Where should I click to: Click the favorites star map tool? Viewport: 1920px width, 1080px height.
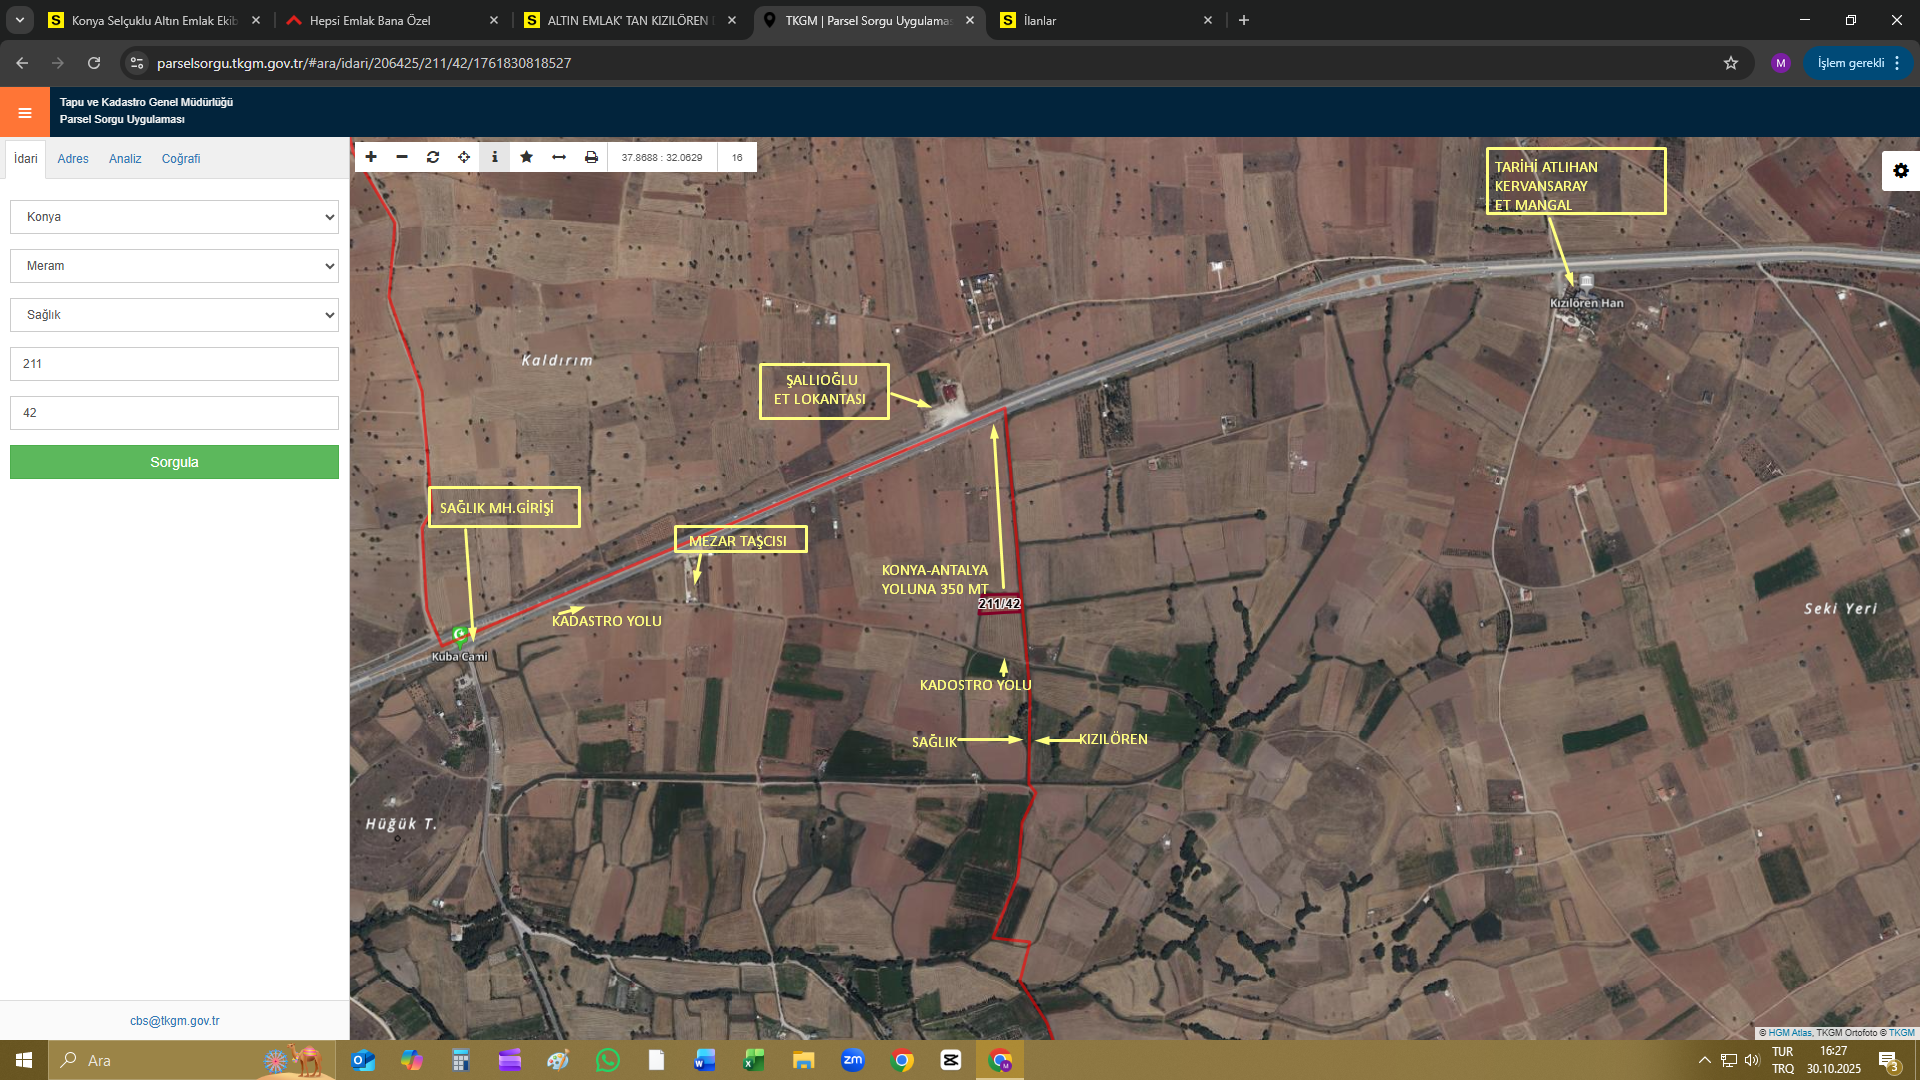click(526, 157)
